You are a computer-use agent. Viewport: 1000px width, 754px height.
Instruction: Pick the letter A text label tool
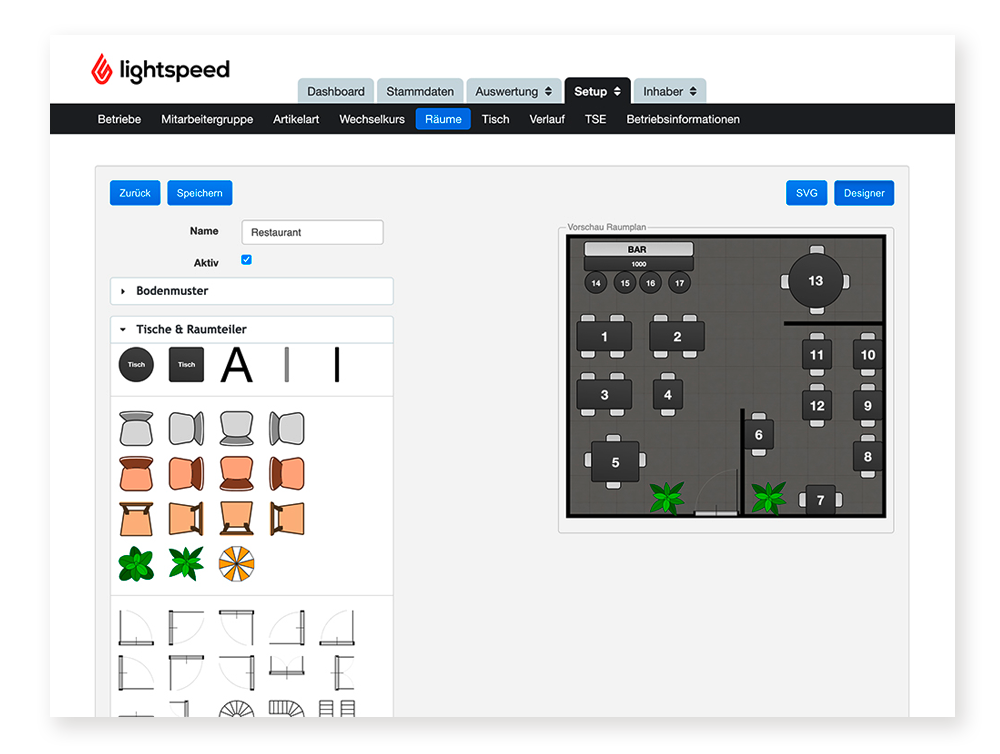tap(237, 365)
